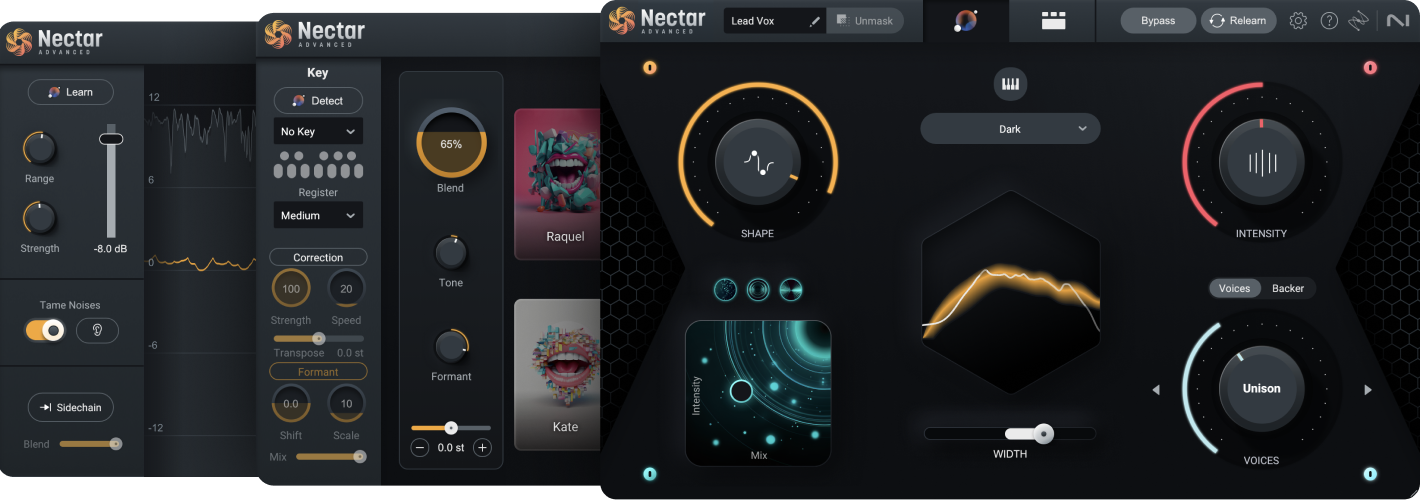Image resolution: width=1420 pixels, height=501 pixels.
Task: Toggle the orange power button near Shape
Action: 650,68
